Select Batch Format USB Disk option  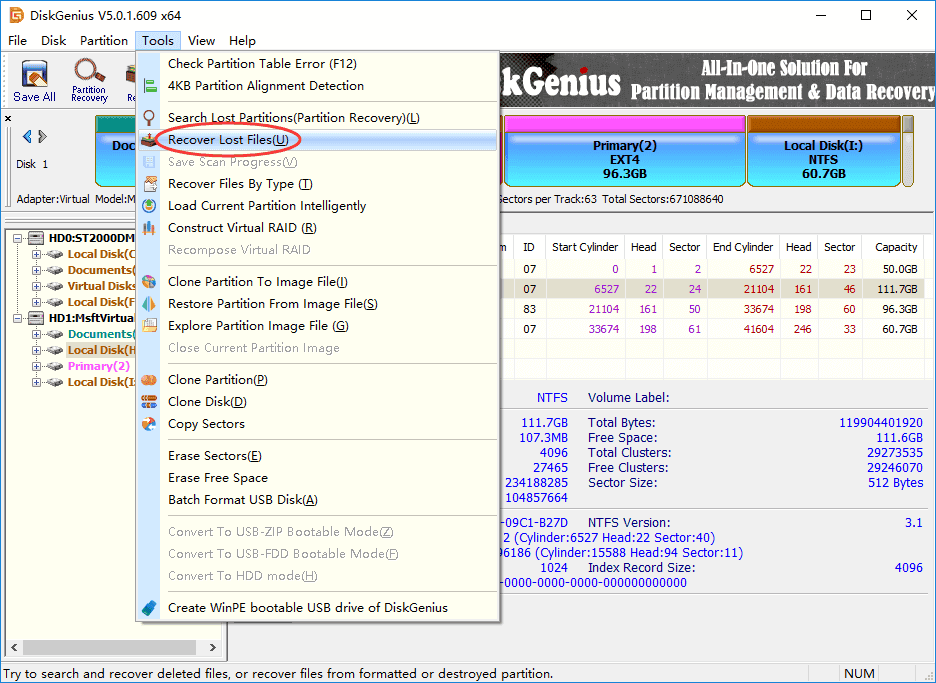coord(242,500)
